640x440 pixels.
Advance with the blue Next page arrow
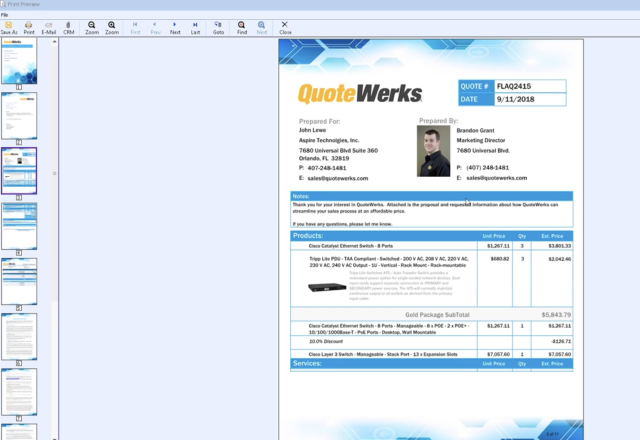[x=175, y=28]
